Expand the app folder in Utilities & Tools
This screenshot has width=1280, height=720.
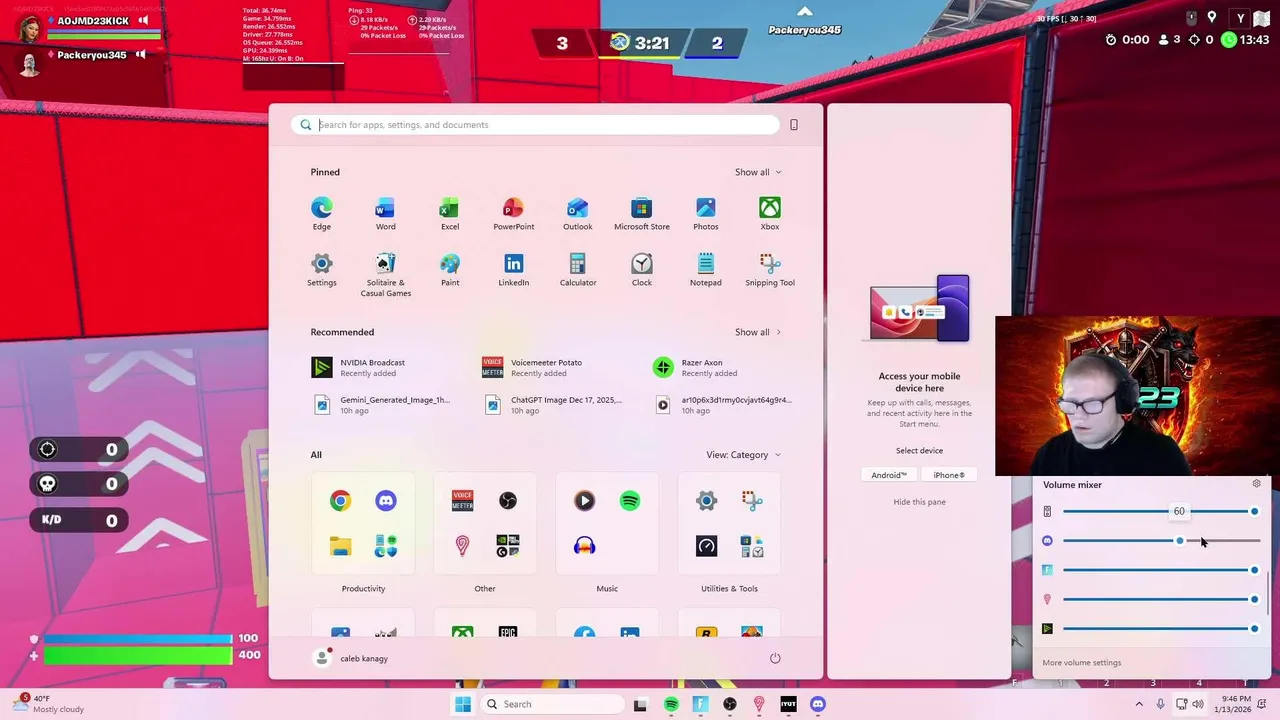point(751,546)
